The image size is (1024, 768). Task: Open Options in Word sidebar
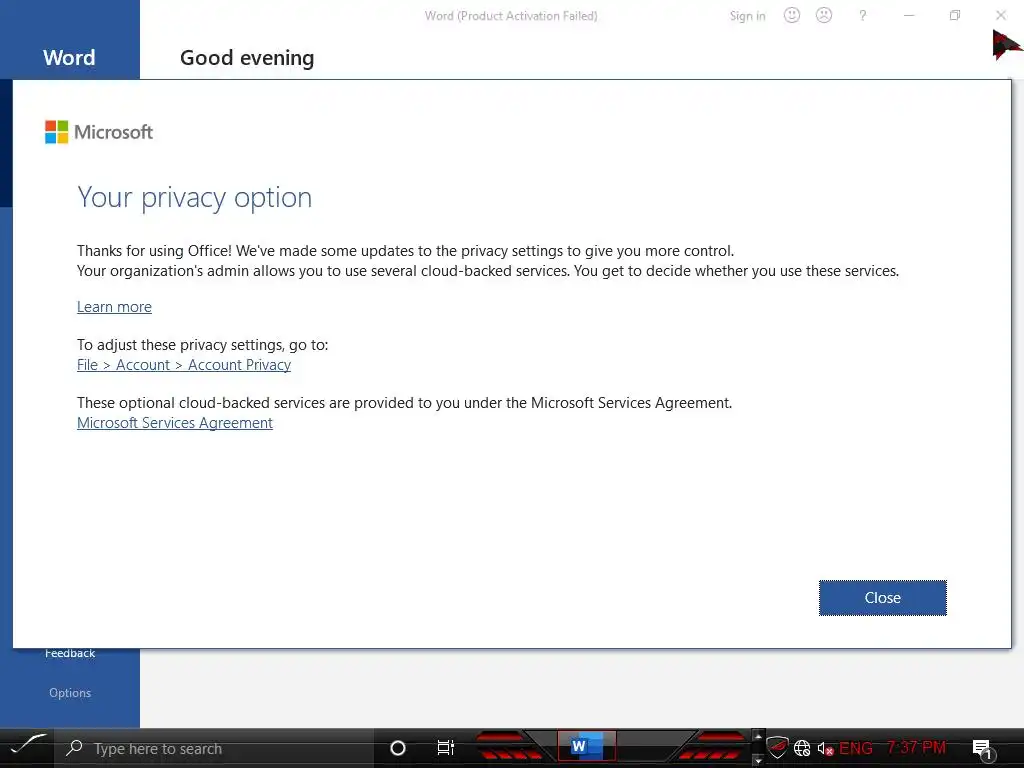pos(70,693)
